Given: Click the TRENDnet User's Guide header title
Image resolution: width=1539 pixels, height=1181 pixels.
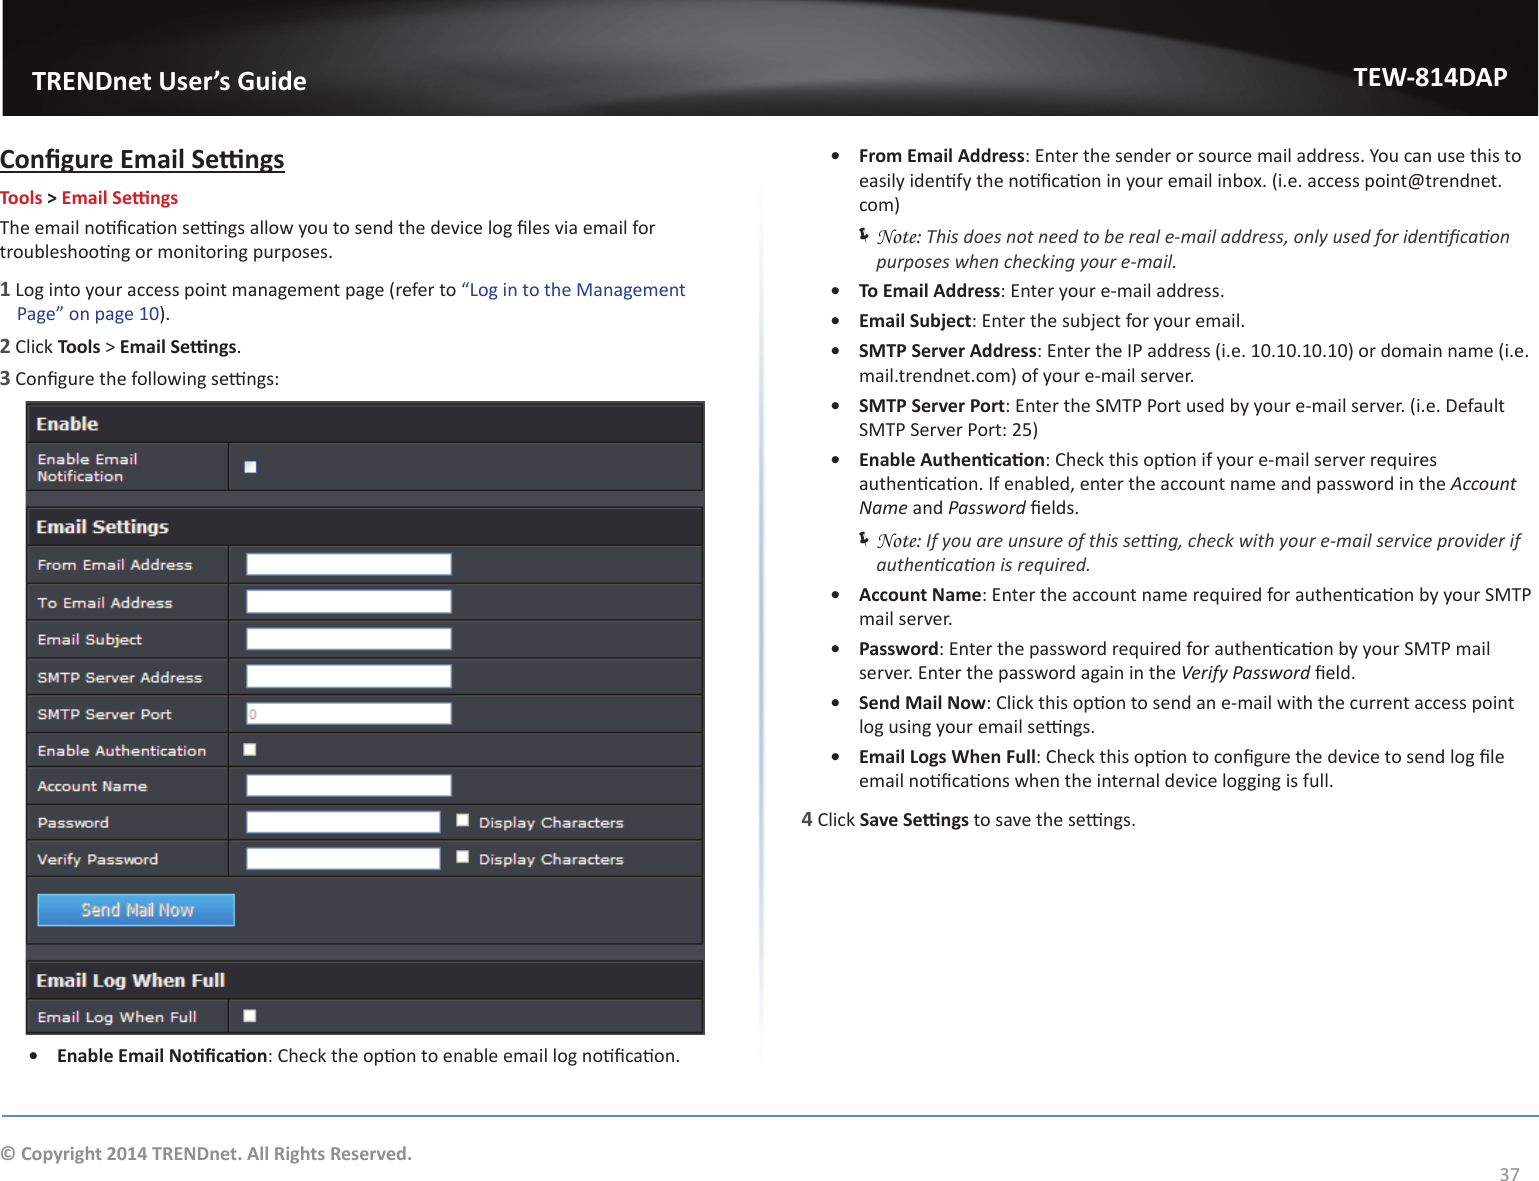Looking at the screenshot, I should pos(169,81).
